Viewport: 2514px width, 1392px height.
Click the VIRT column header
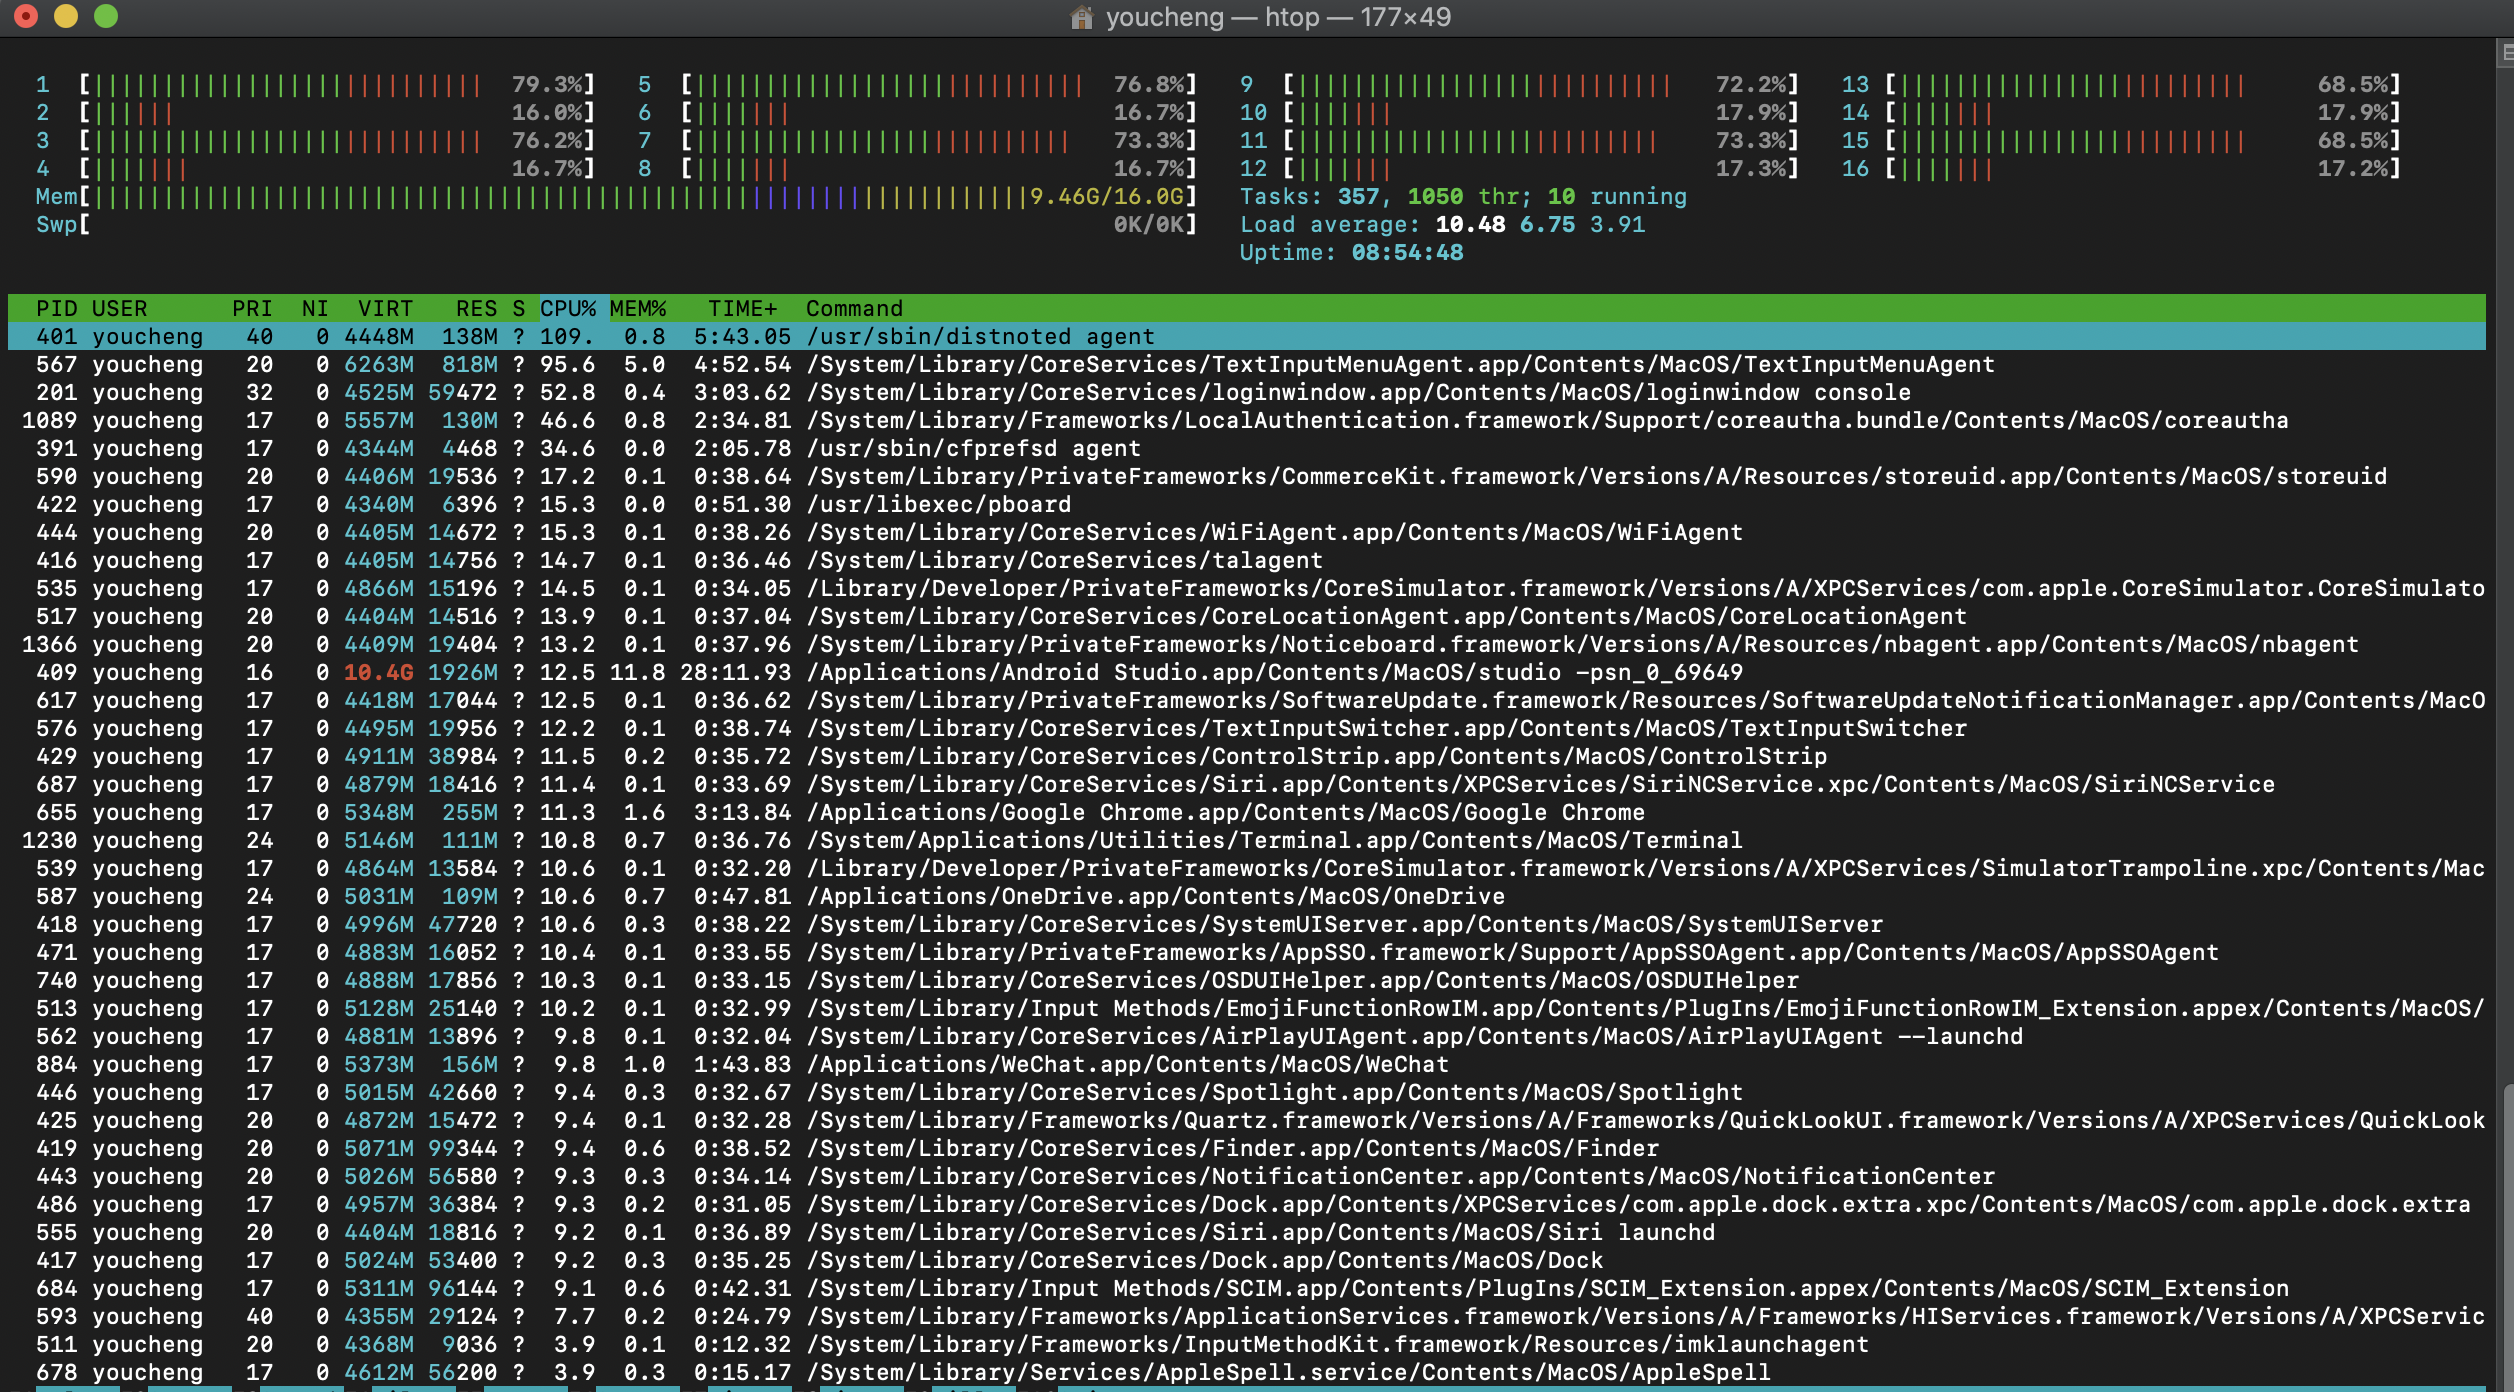click(385, 308)
